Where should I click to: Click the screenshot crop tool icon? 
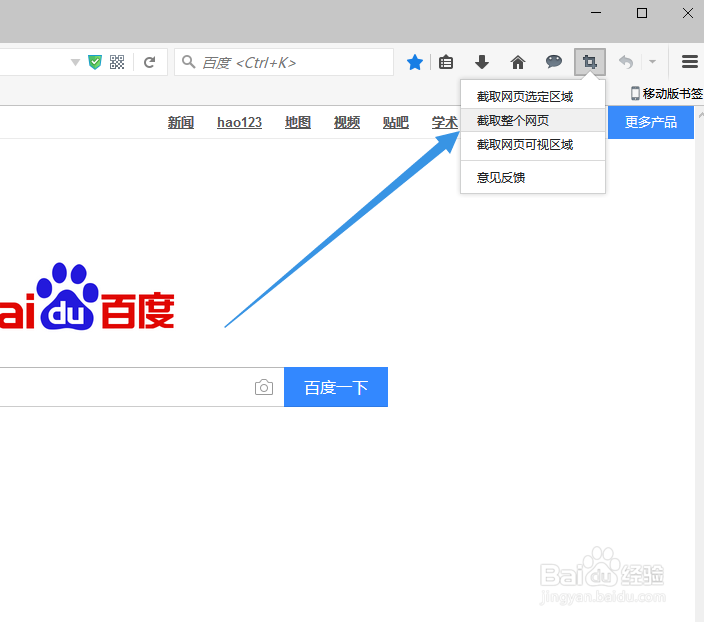coord(590,62)
